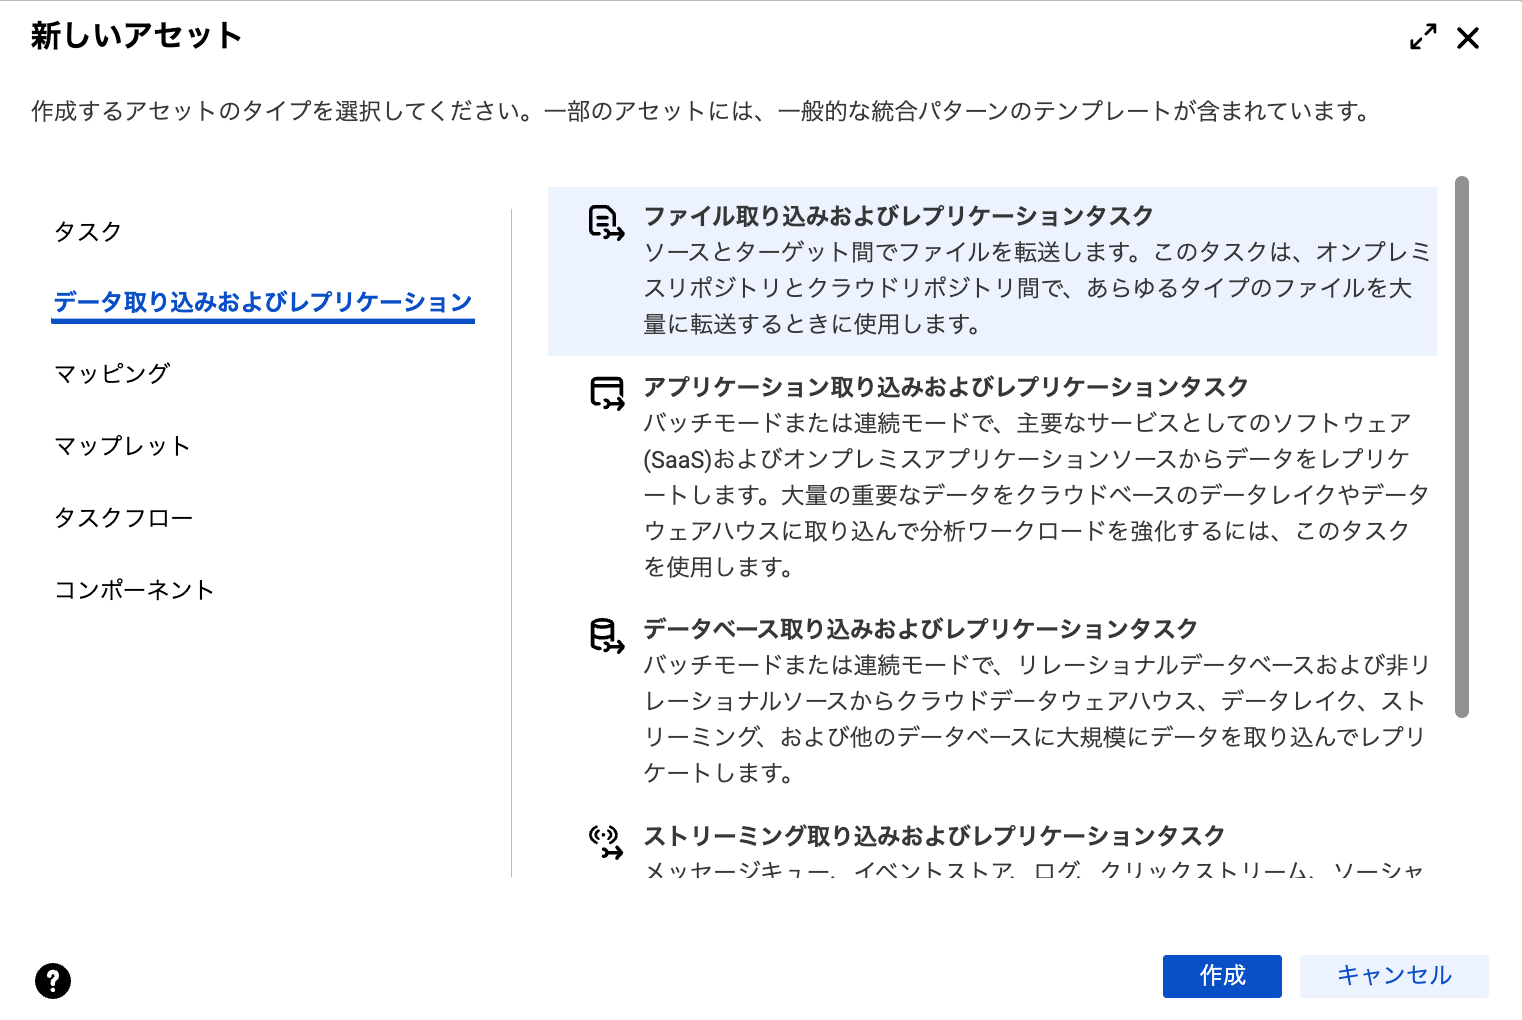Click the streaming ingestion task icon

(606, 842)
